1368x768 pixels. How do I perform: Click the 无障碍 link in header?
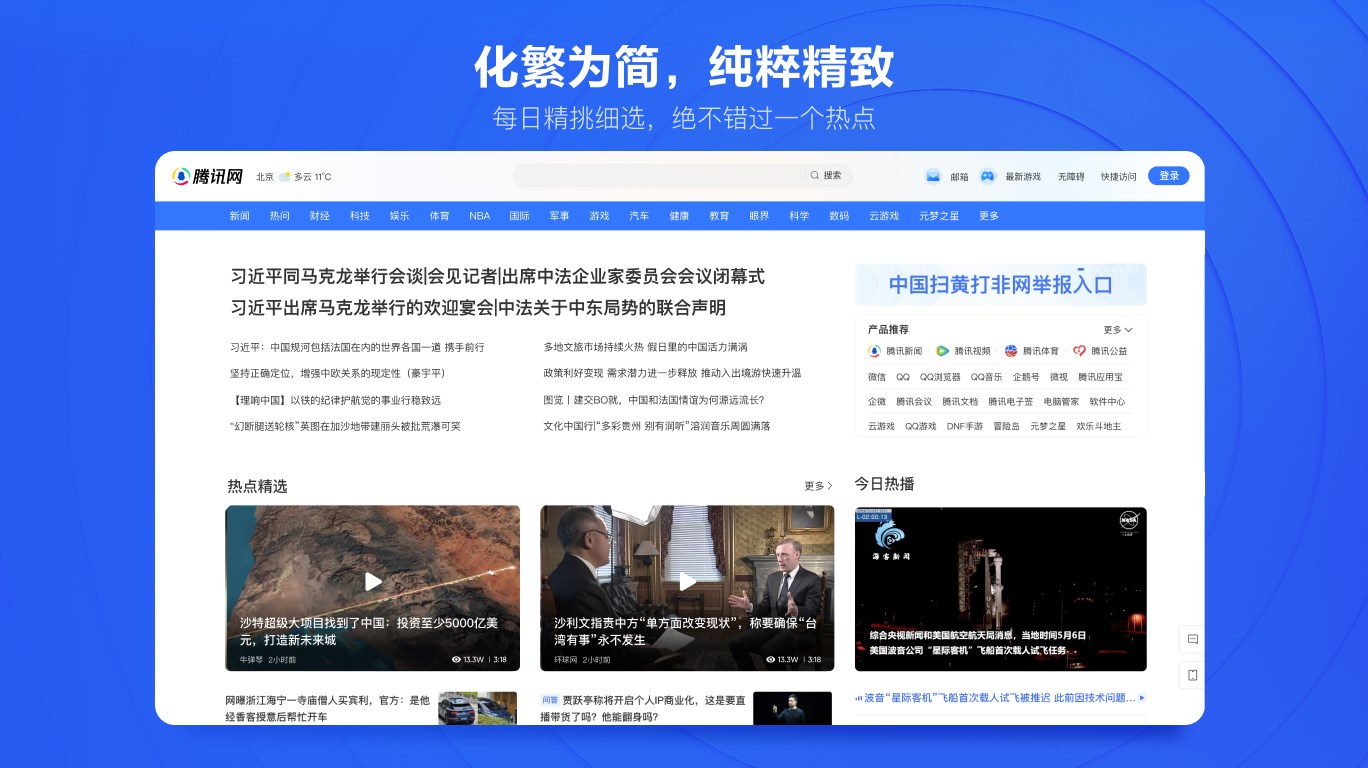[x=1071, y=177]
